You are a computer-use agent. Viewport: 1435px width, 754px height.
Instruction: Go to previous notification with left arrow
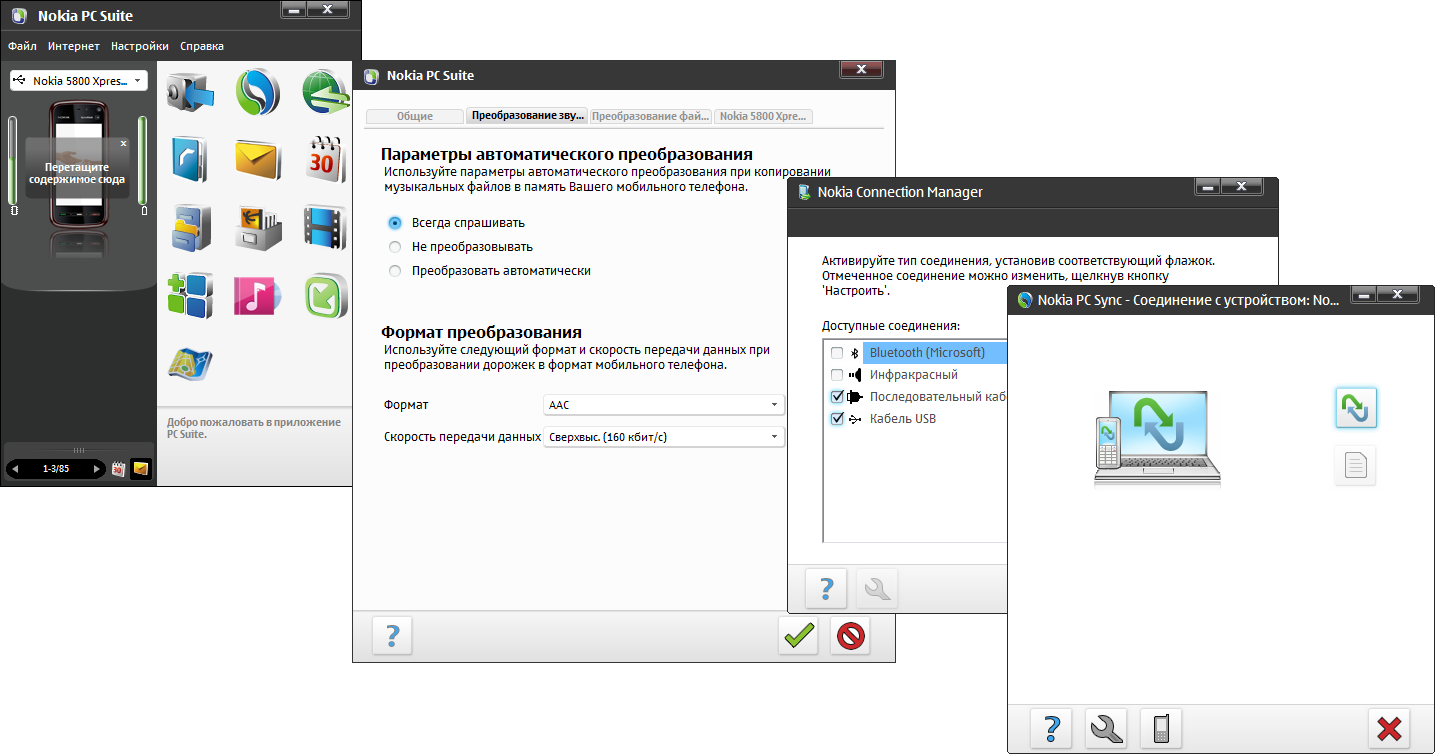(x=16, y=469)
